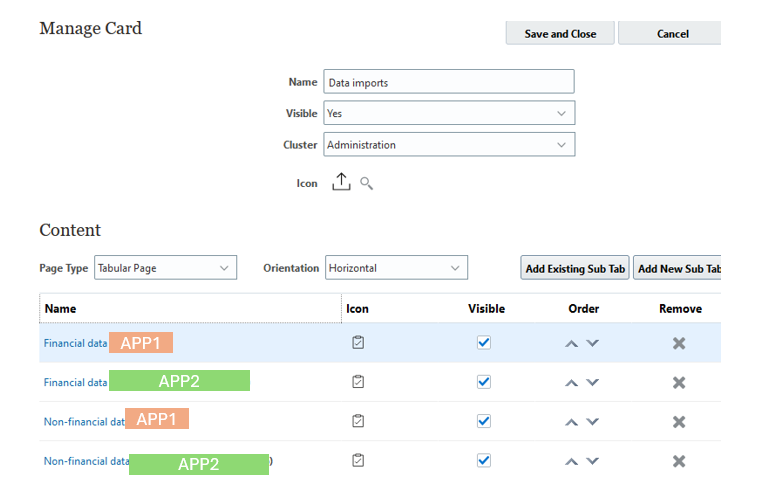Expand the Cluster dropdown showing Administration
The height and width of the screenshot is (492, 773).
[x=449, y=145]
